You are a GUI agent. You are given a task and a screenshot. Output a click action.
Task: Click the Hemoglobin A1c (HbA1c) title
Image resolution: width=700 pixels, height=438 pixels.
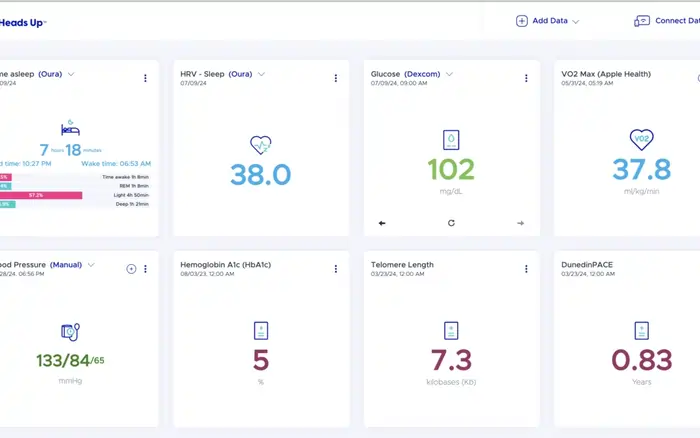click(225, 265)
